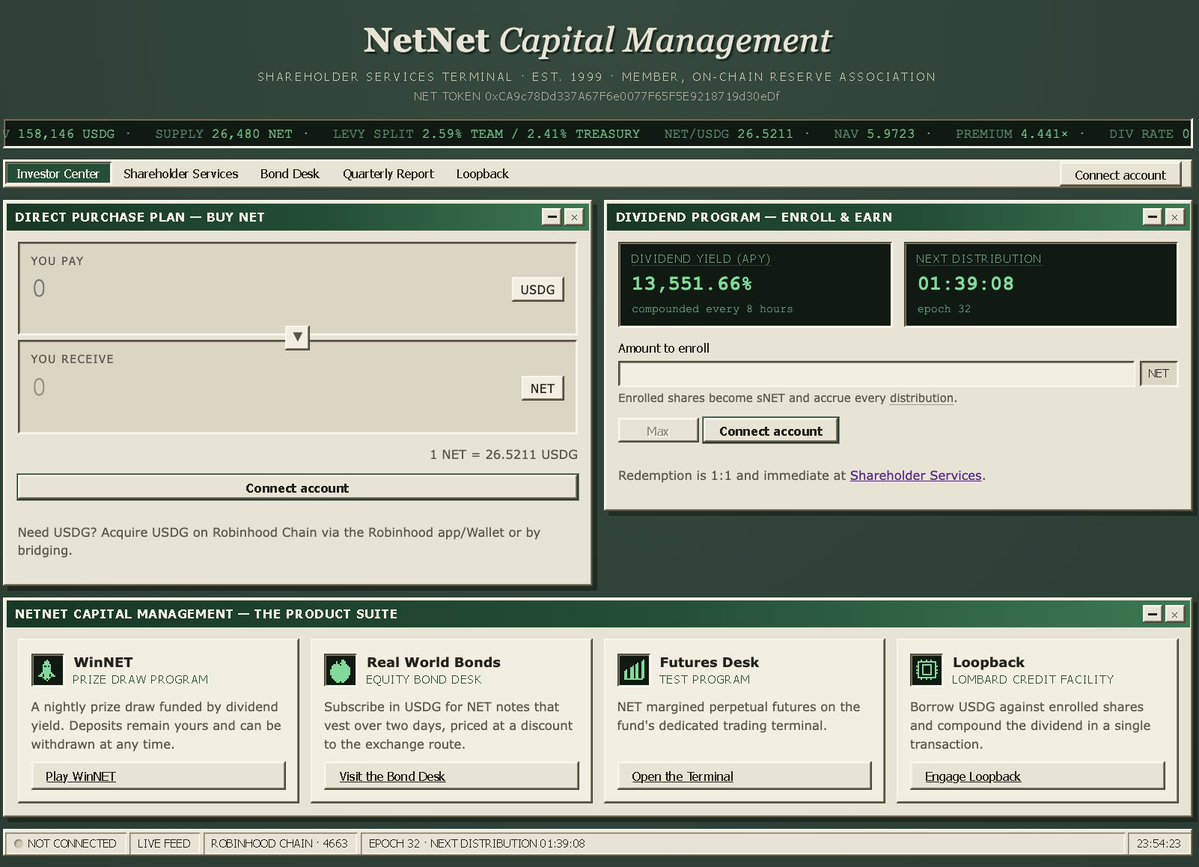
Task: Click the LEVY SPLIT ticker entry
Action: (486, 134)
